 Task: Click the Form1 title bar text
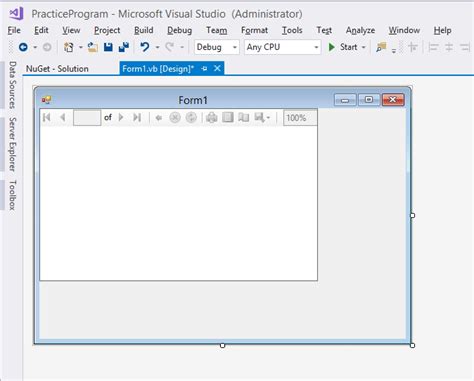point(193,100)
